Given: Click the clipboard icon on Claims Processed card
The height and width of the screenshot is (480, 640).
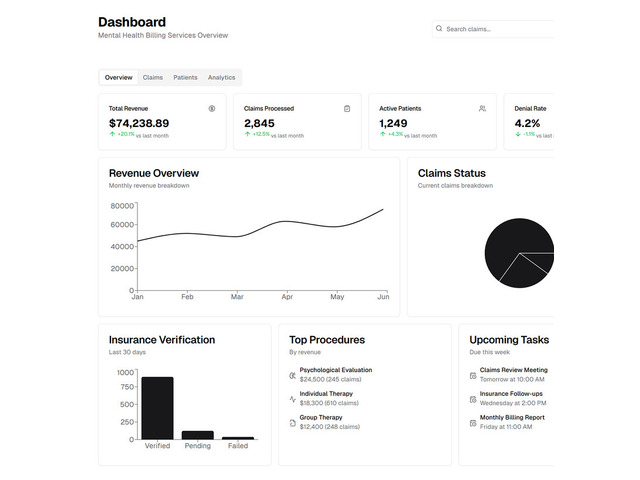Looking at the screenshot, I should pyautogui.click(x=347, y=108).
